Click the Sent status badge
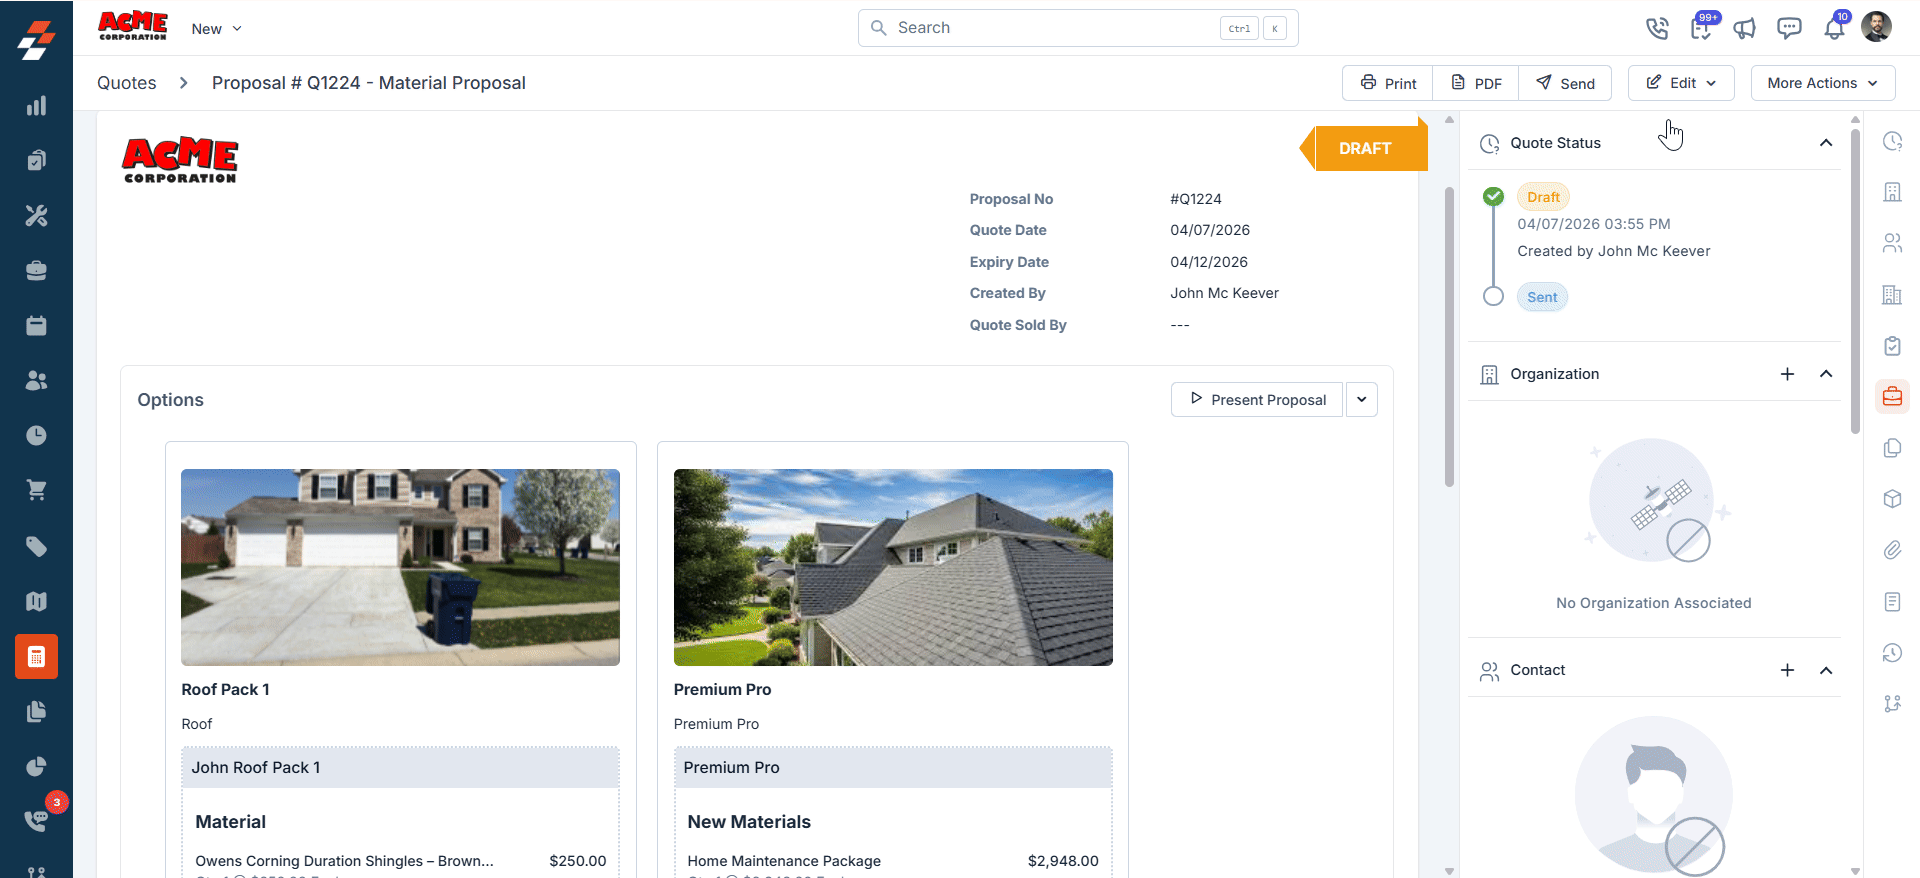This screenshot has height=878, width=1920. [x=1542, y=297]
